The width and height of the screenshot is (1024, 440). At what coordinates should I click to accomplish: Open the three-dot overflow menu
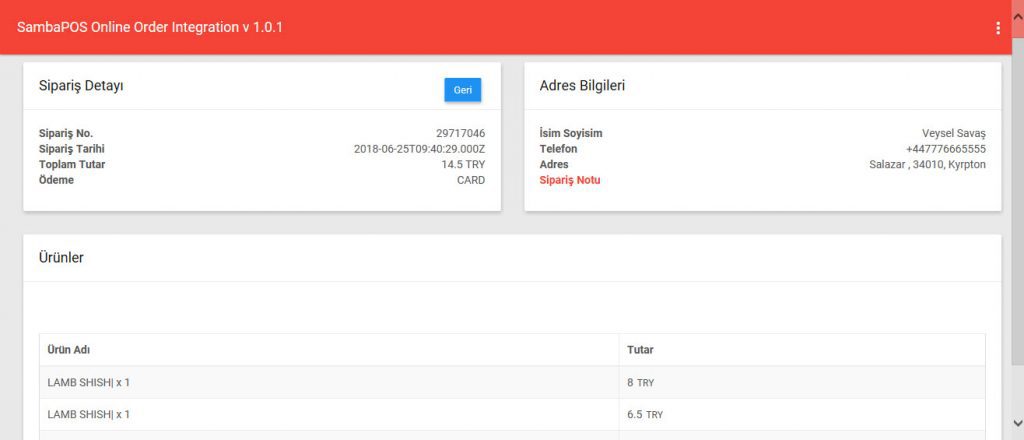997,28
